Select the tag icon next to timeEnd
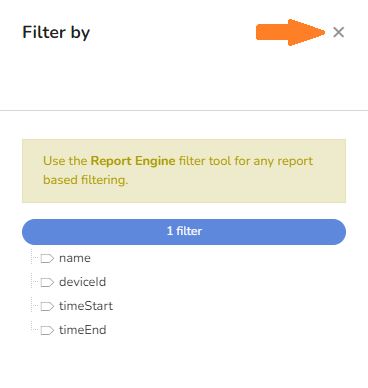The width and height of the screenshot is (368, 388). click(x=47, y=330)
